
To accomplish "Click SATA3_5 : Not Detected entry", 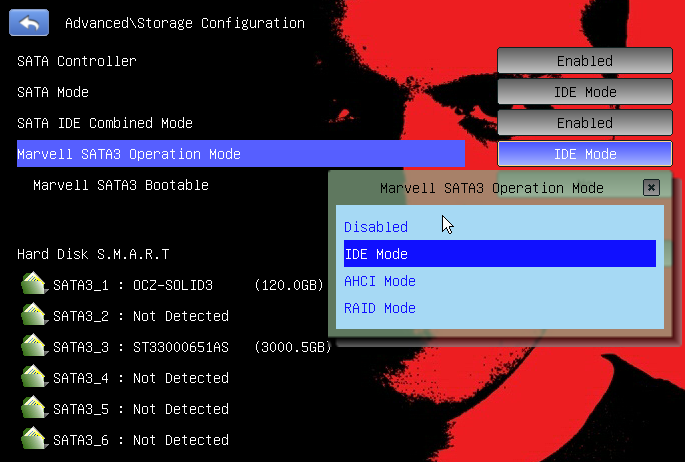I will pos(141,409).
